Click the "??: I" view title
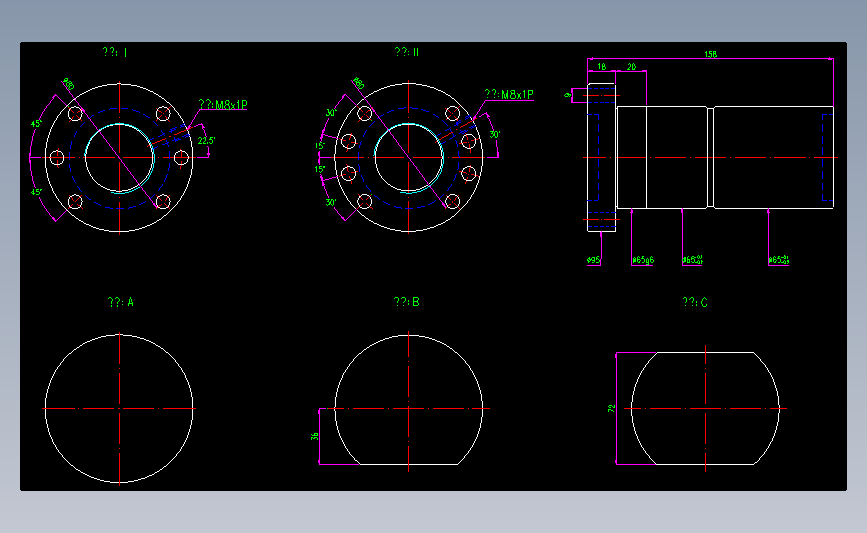Image resolution: width=867 pixels, height=533 pixels. [115, 53]
